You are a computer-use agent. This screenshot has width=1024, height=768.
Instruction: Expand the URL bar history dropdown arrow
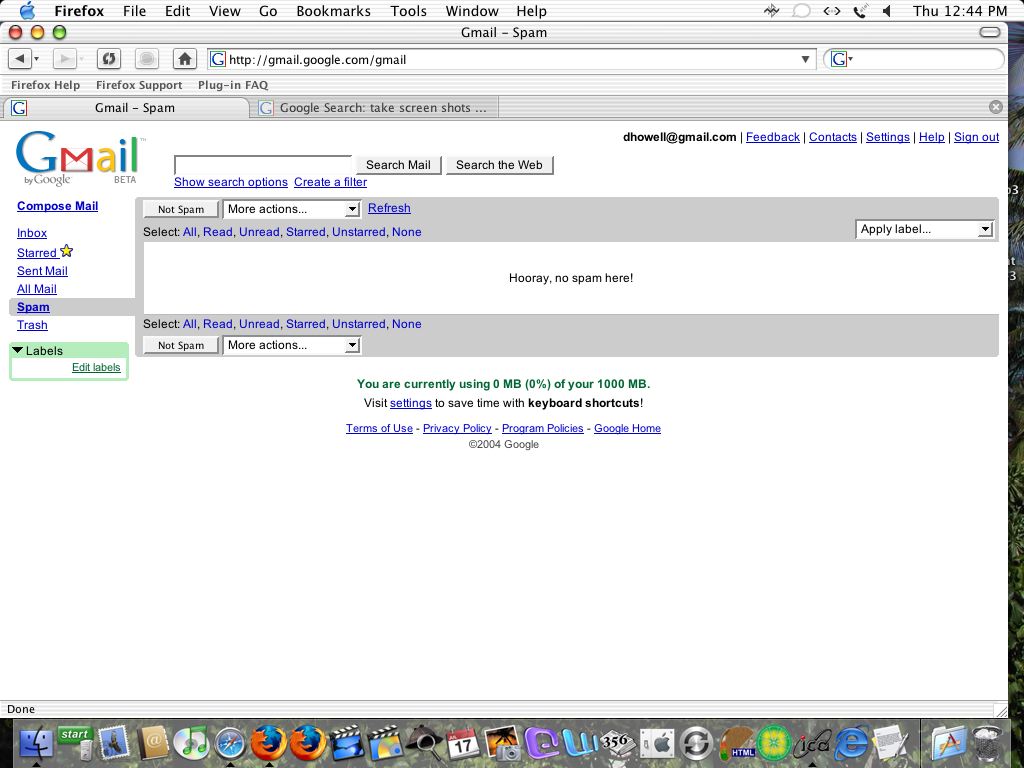click(805, 59)
